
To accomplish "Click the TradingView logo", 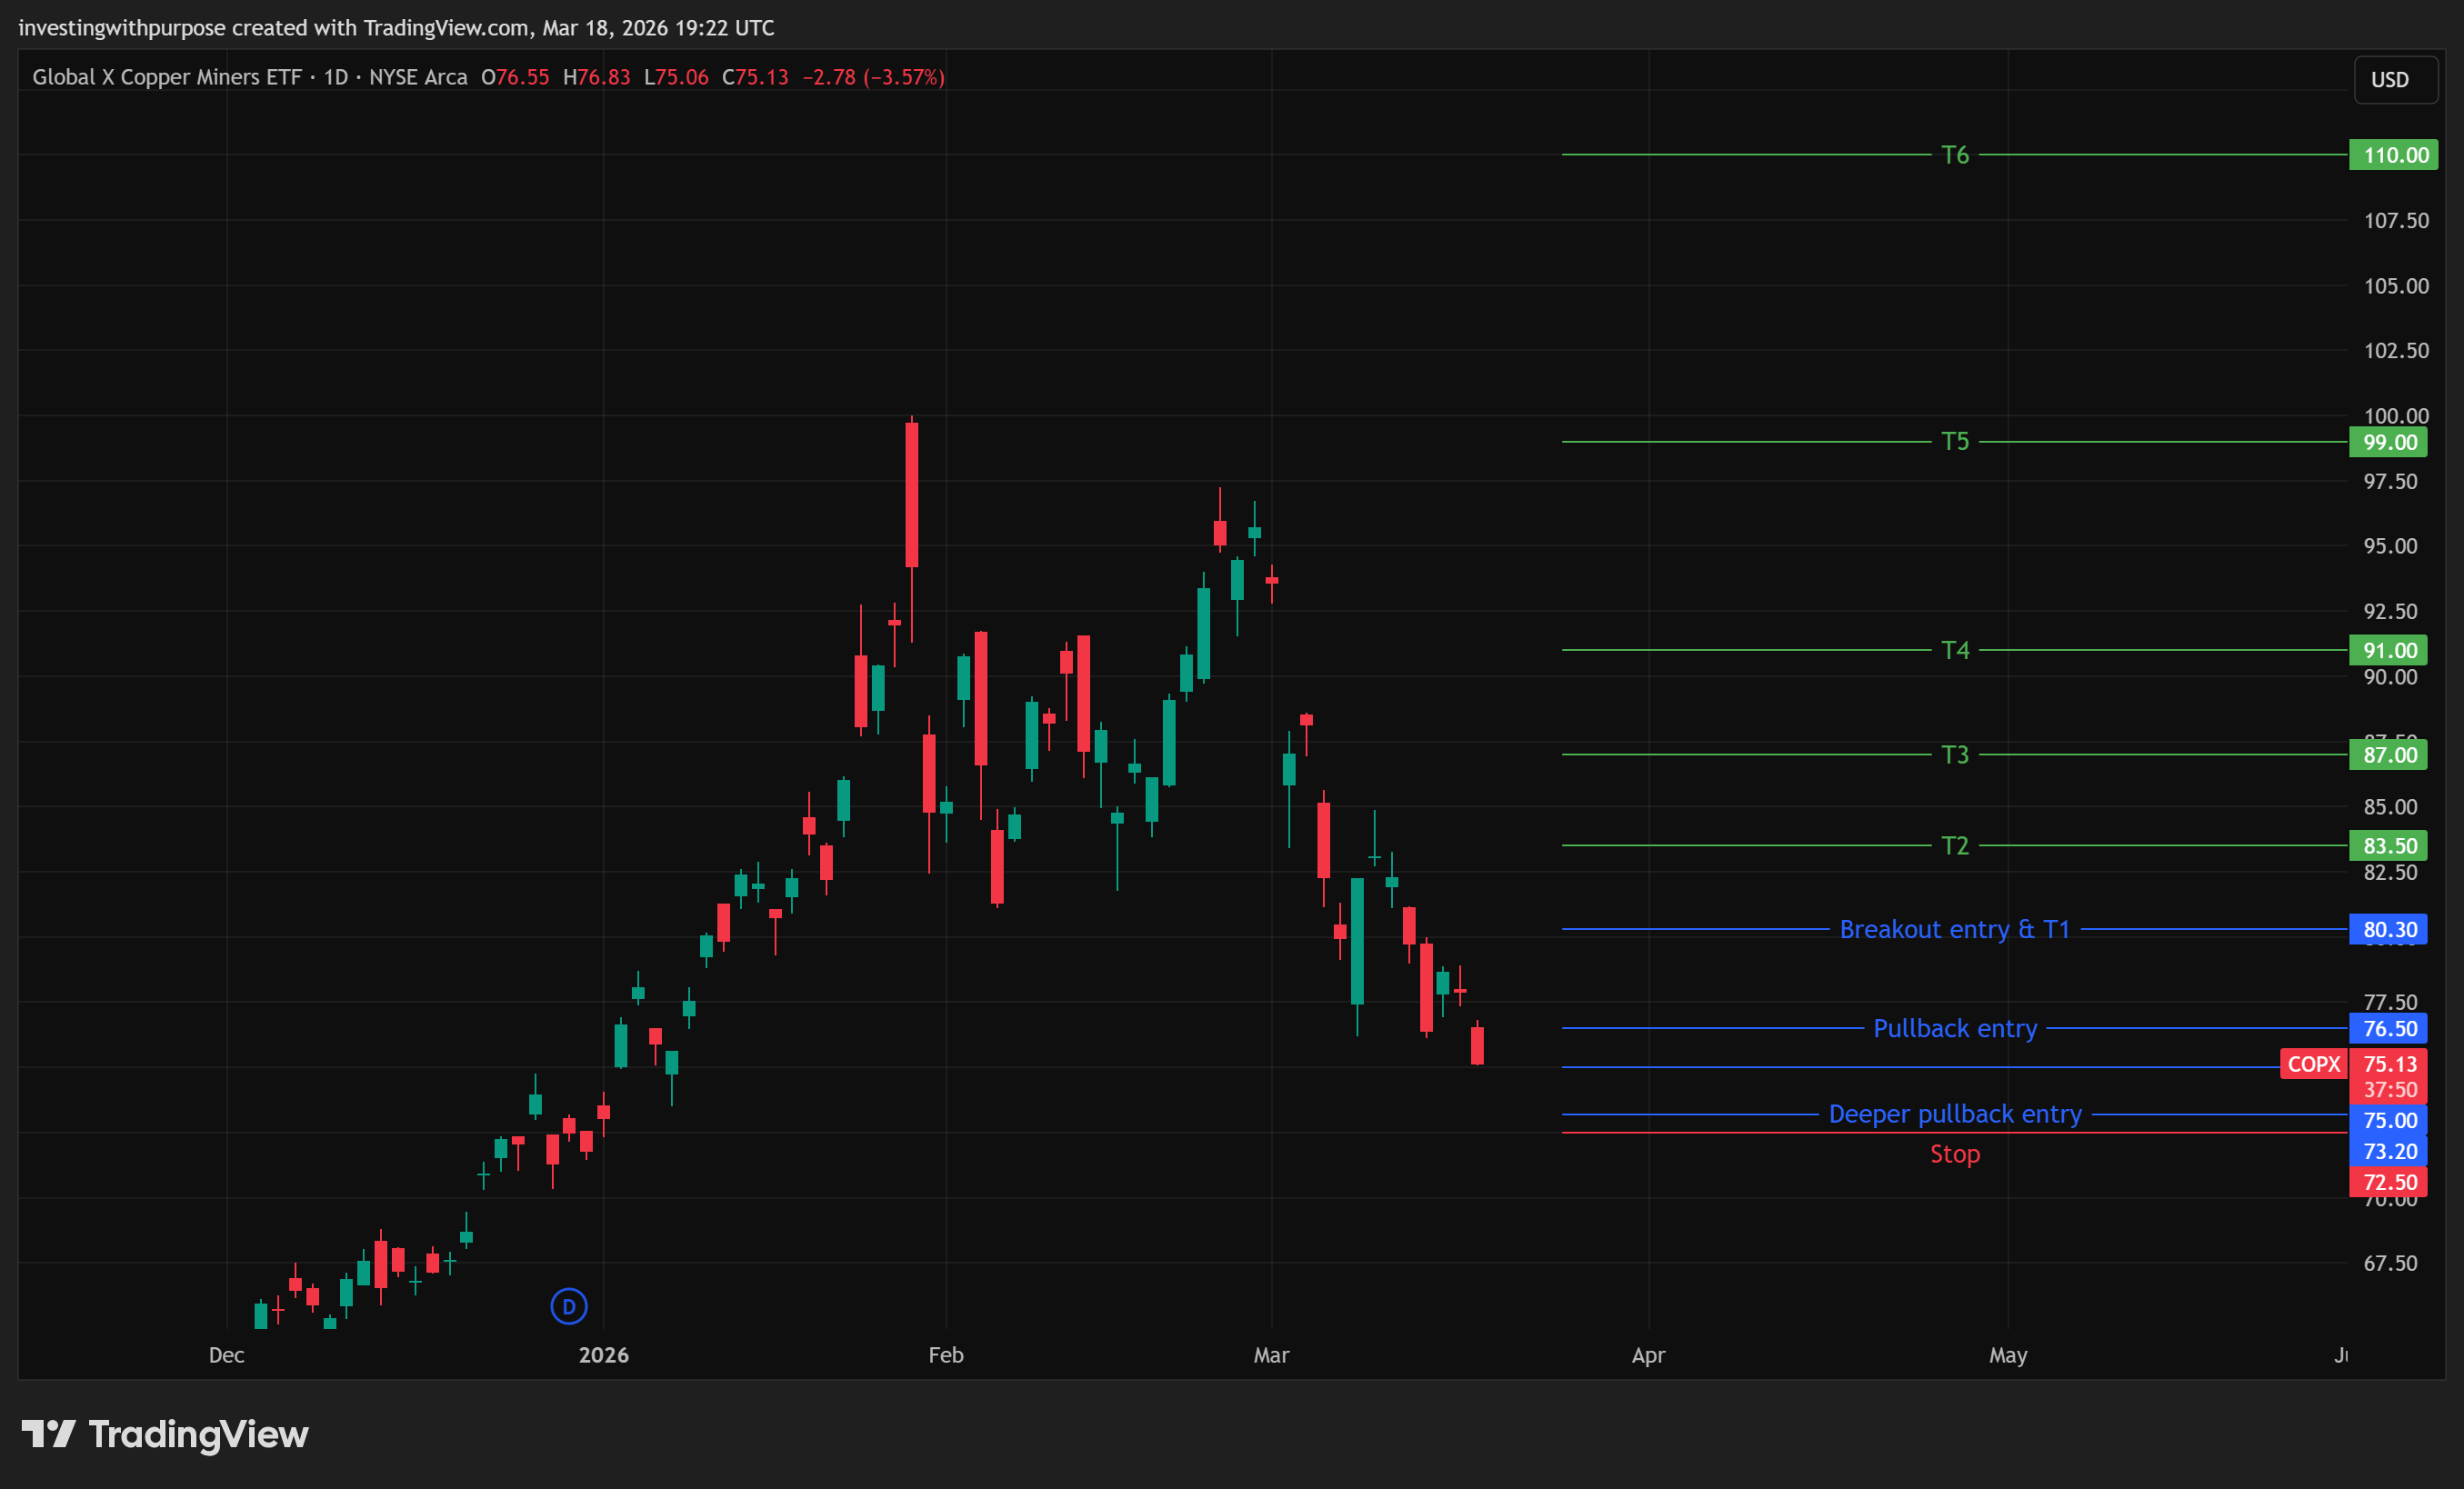I will [165, 1435].
